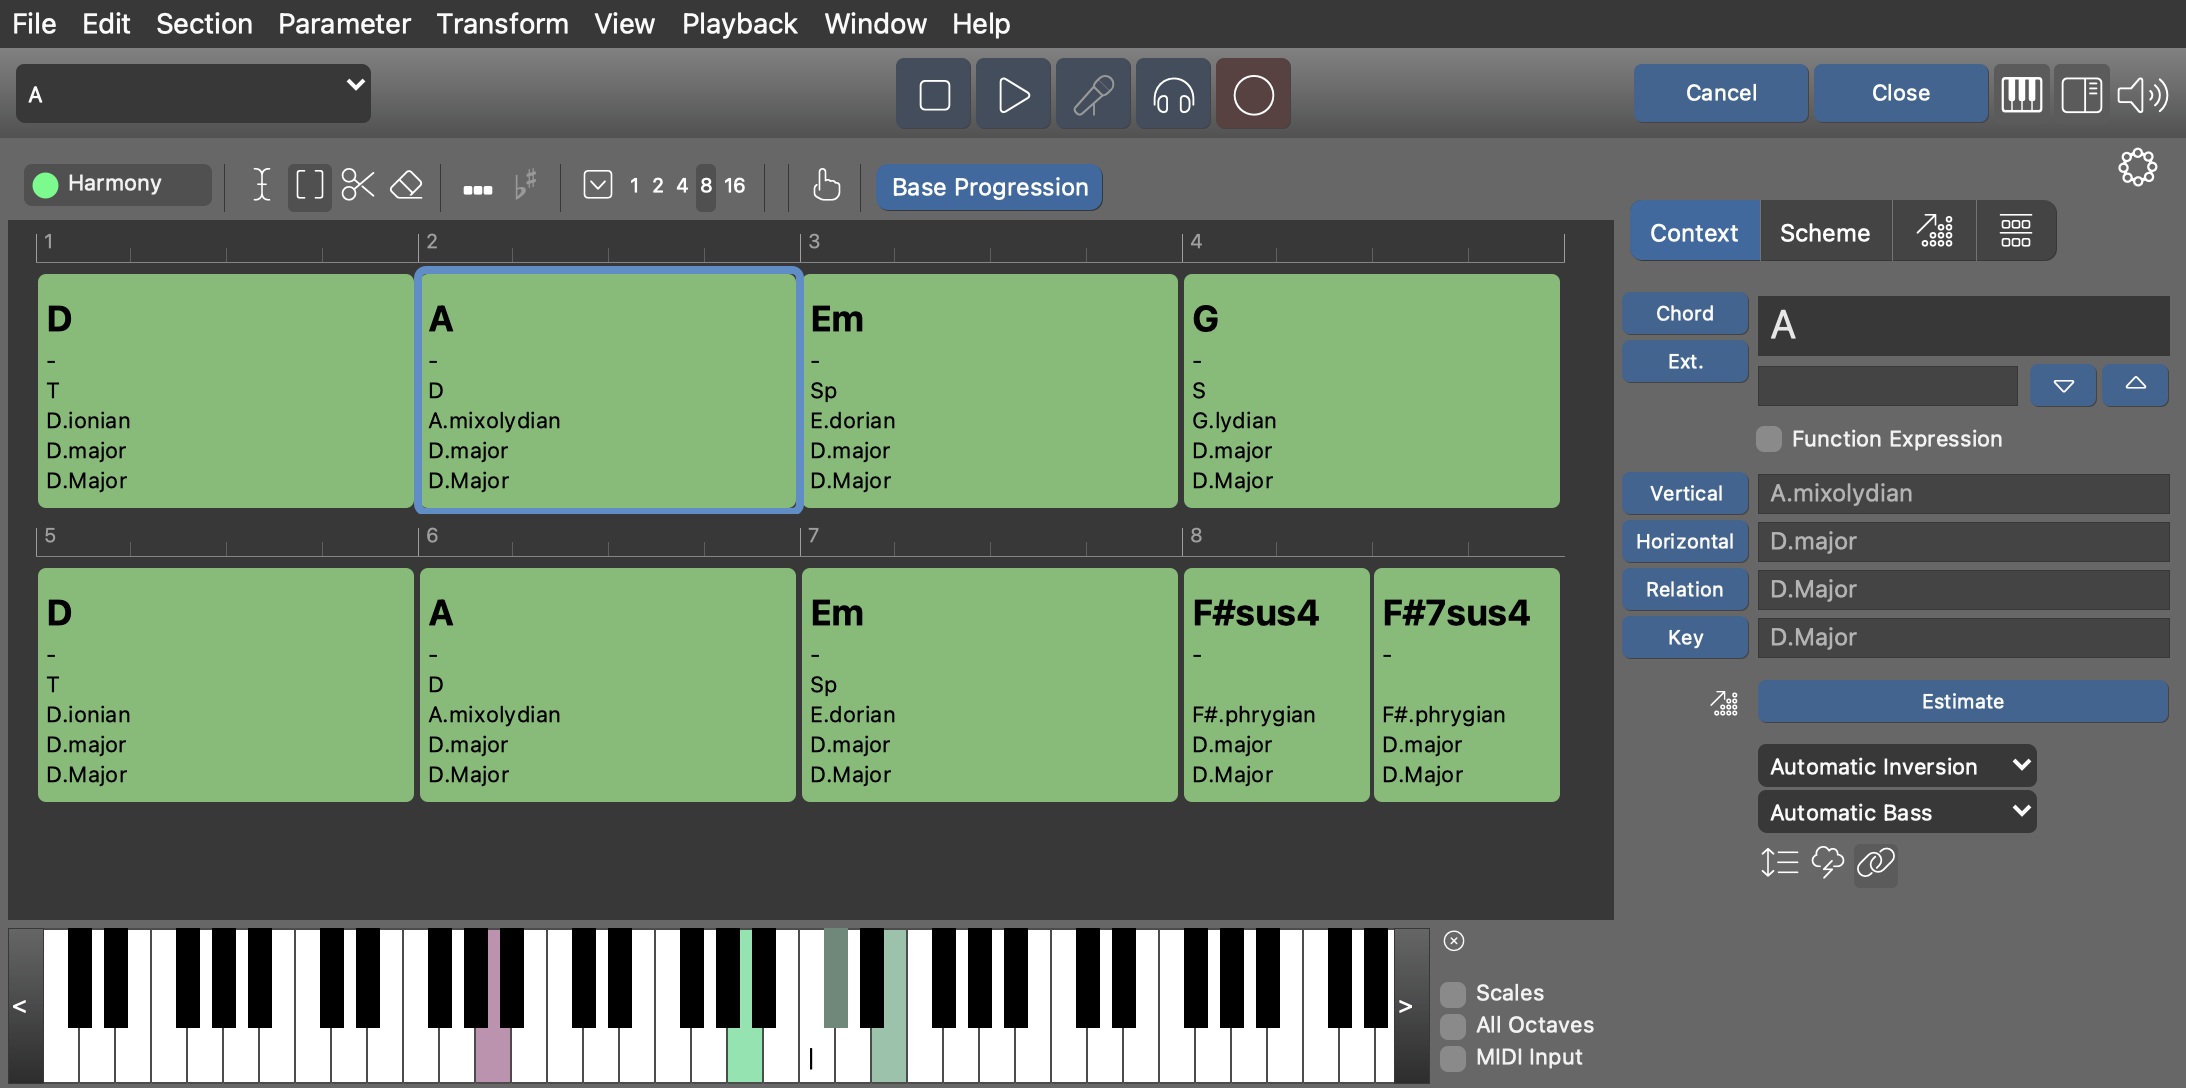2186x1088 pixels.
Task: Toggle the headphones monitor button
Action: [1173, 95]
